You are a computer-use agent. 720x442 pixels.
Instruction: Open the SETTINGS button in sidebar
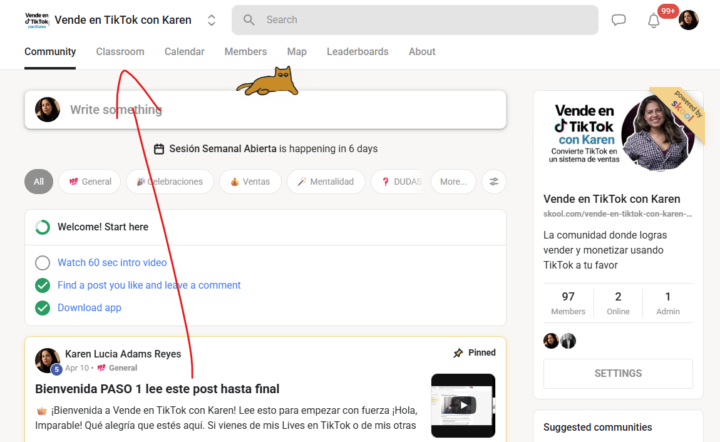tap(618, 374)
